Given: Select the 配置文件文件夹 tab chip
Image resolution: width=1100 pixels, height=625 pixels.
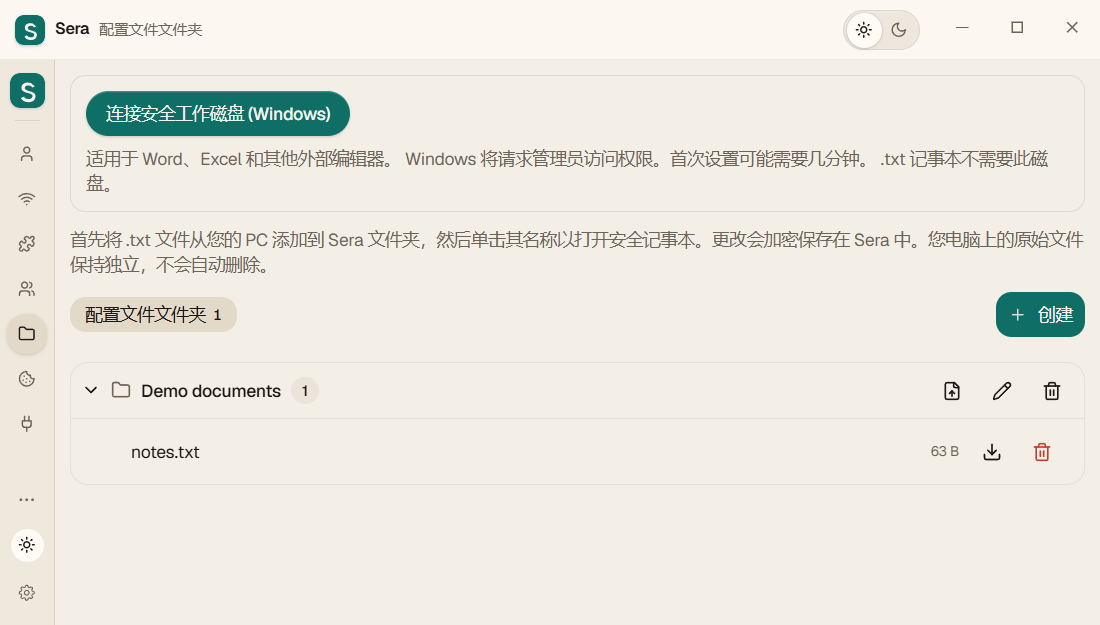Looking at the screenshot, I should pyautogui.click(x=153, y=314).
